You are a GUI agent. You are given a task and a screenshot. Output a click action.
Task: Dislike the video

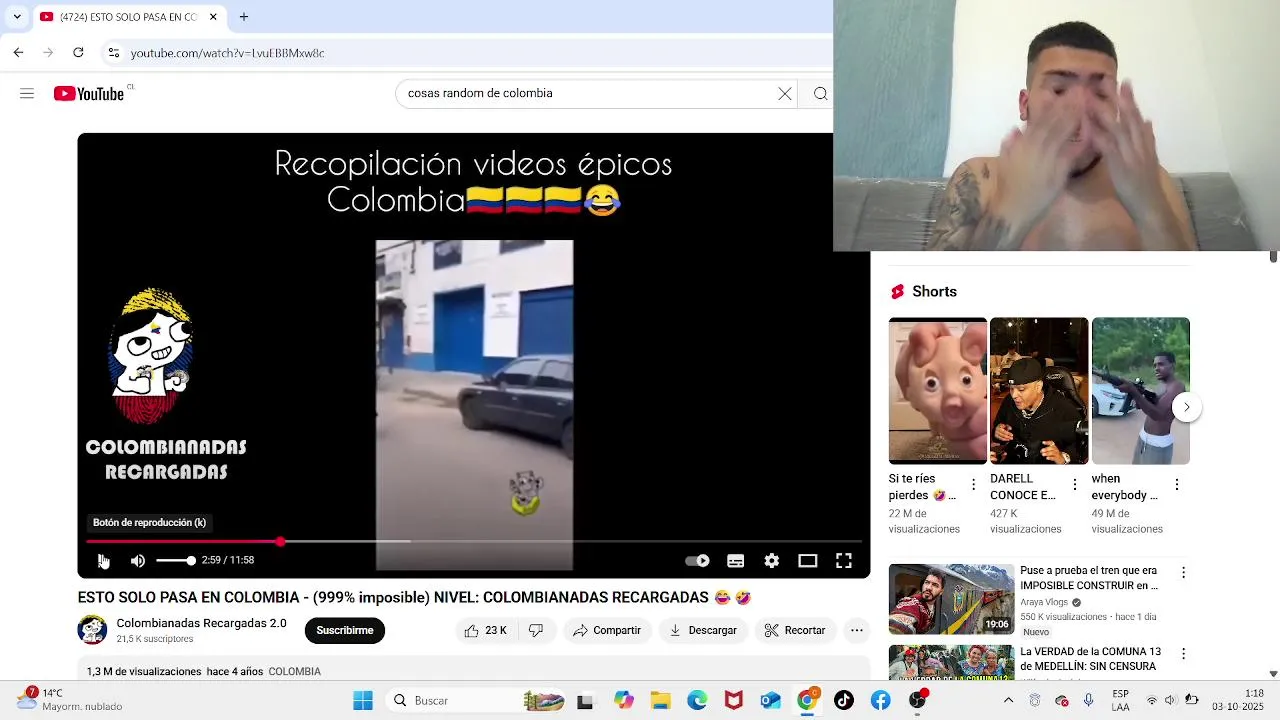click(x=536, y=630)
